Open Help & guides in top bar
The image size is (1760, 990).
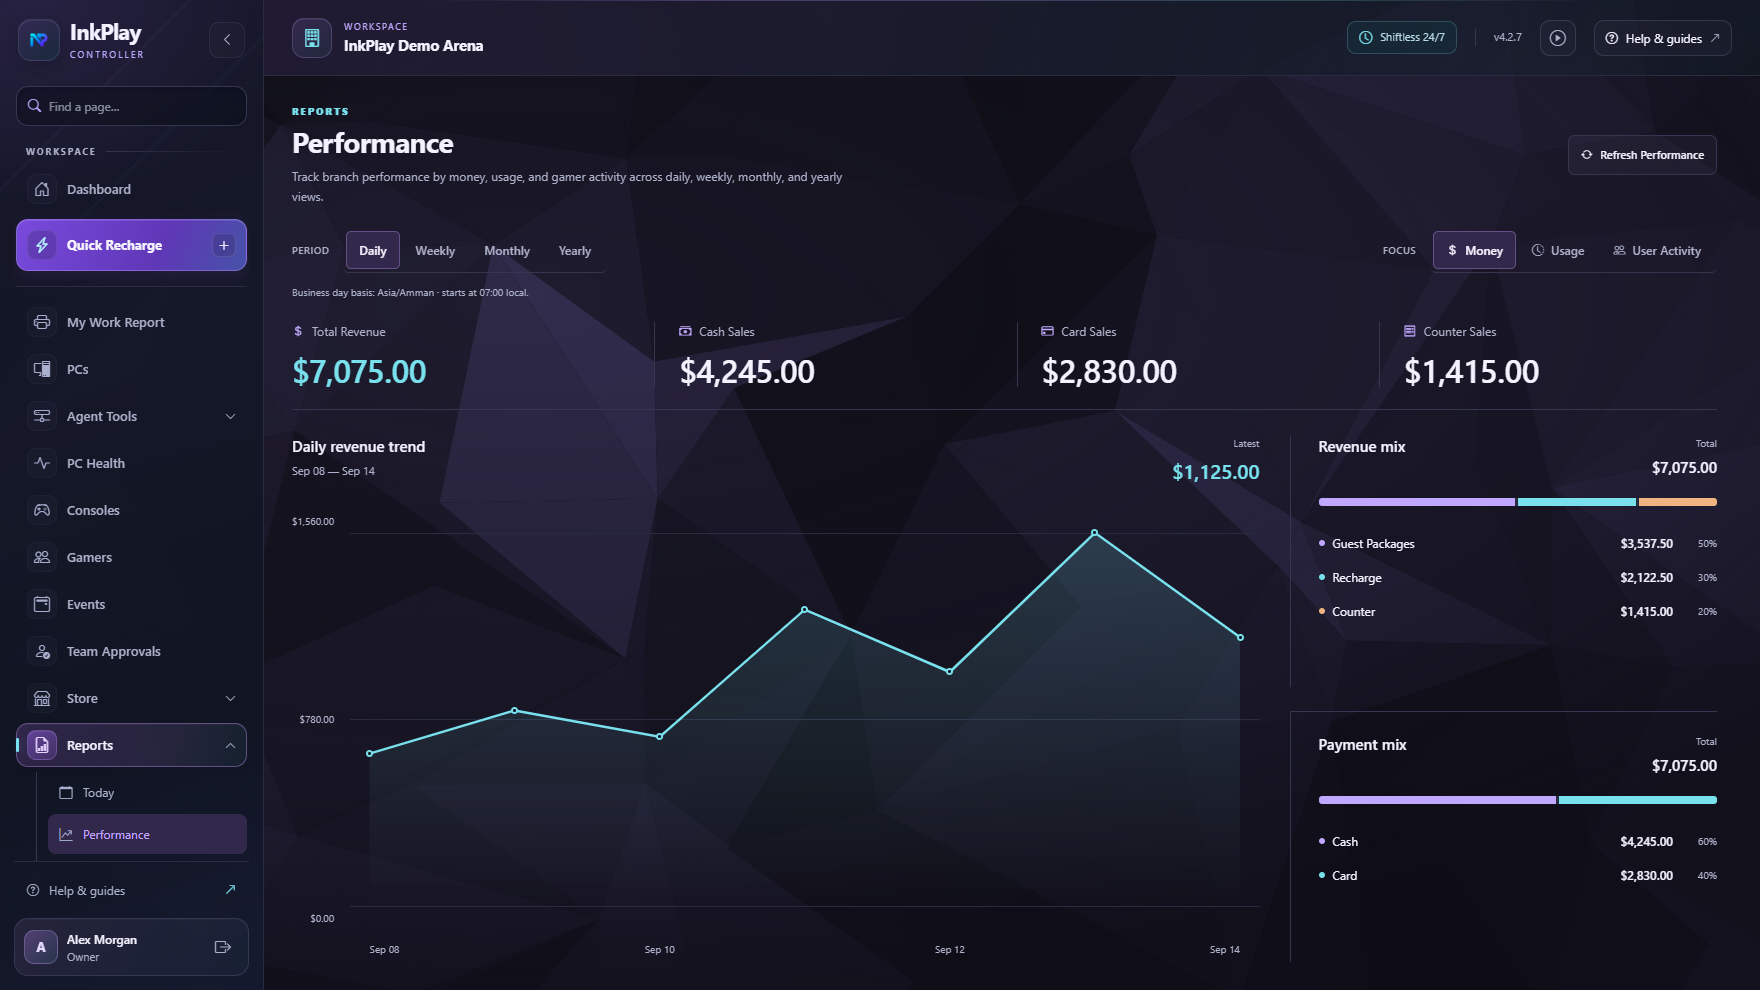pos(1662,38)
